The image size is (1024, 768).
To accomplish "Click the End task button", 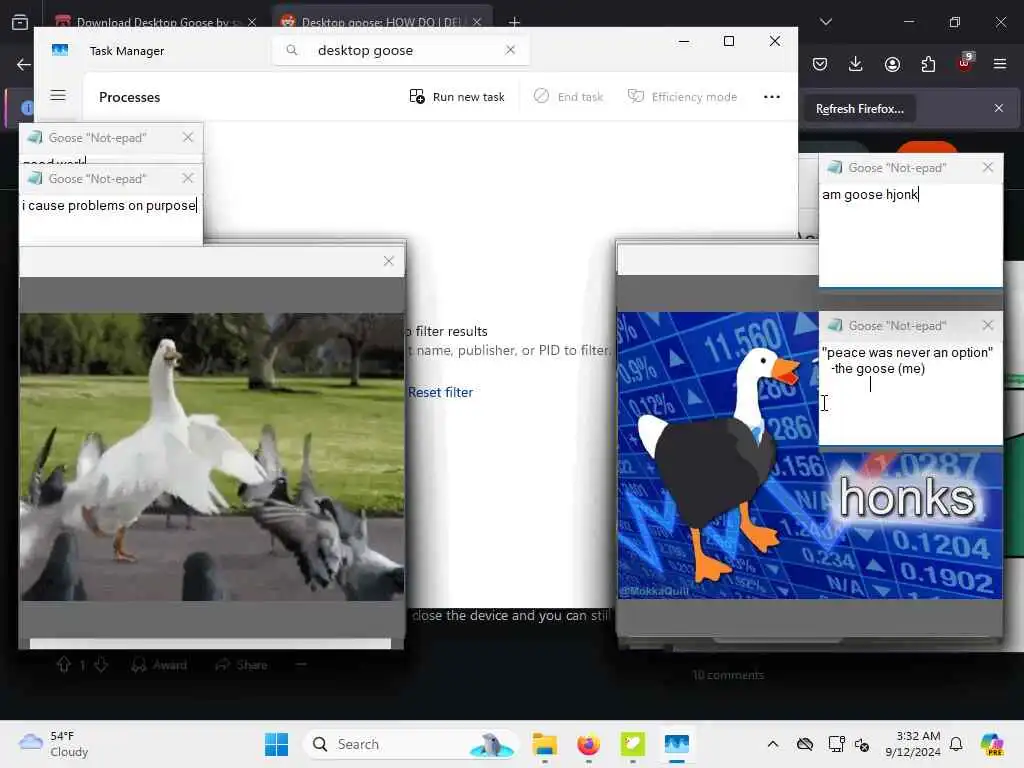I will pyautogui.click(x=568, y=97).
